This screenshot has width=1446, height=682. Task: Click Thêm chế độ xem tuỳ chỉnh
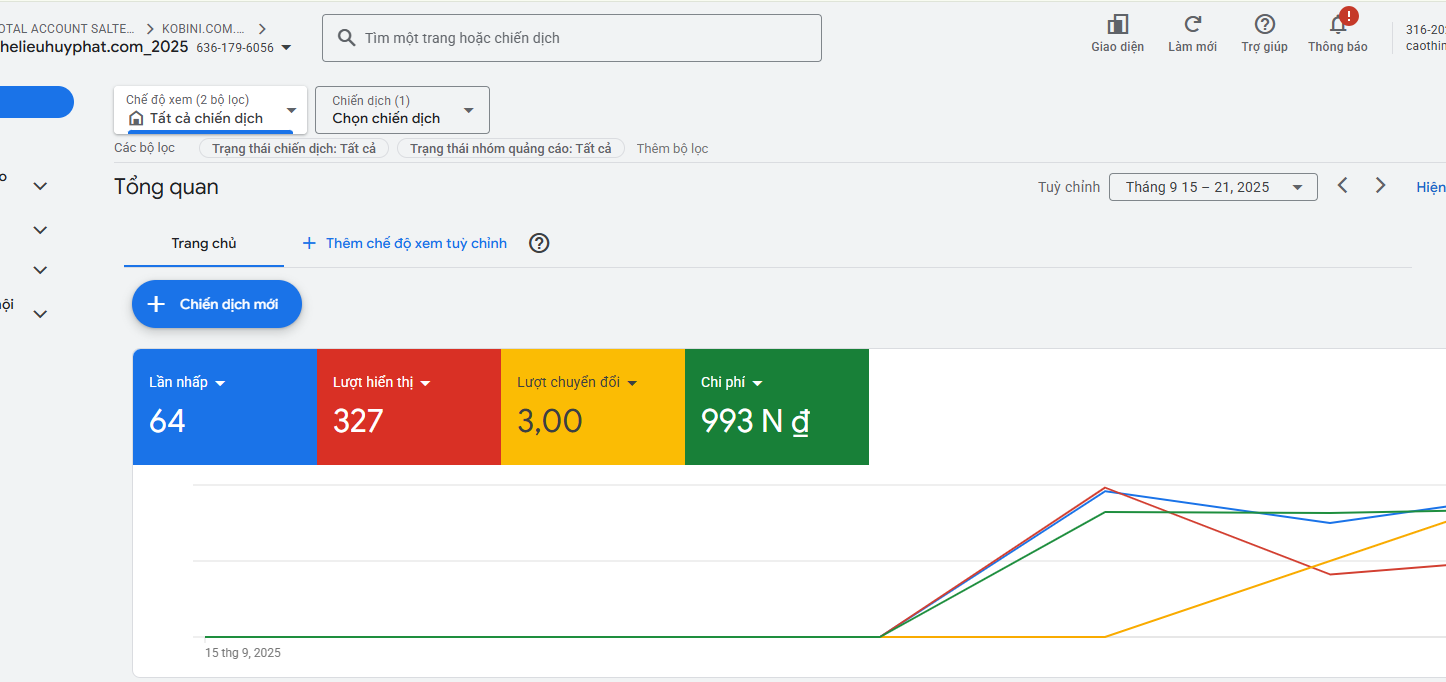(405, 243)
